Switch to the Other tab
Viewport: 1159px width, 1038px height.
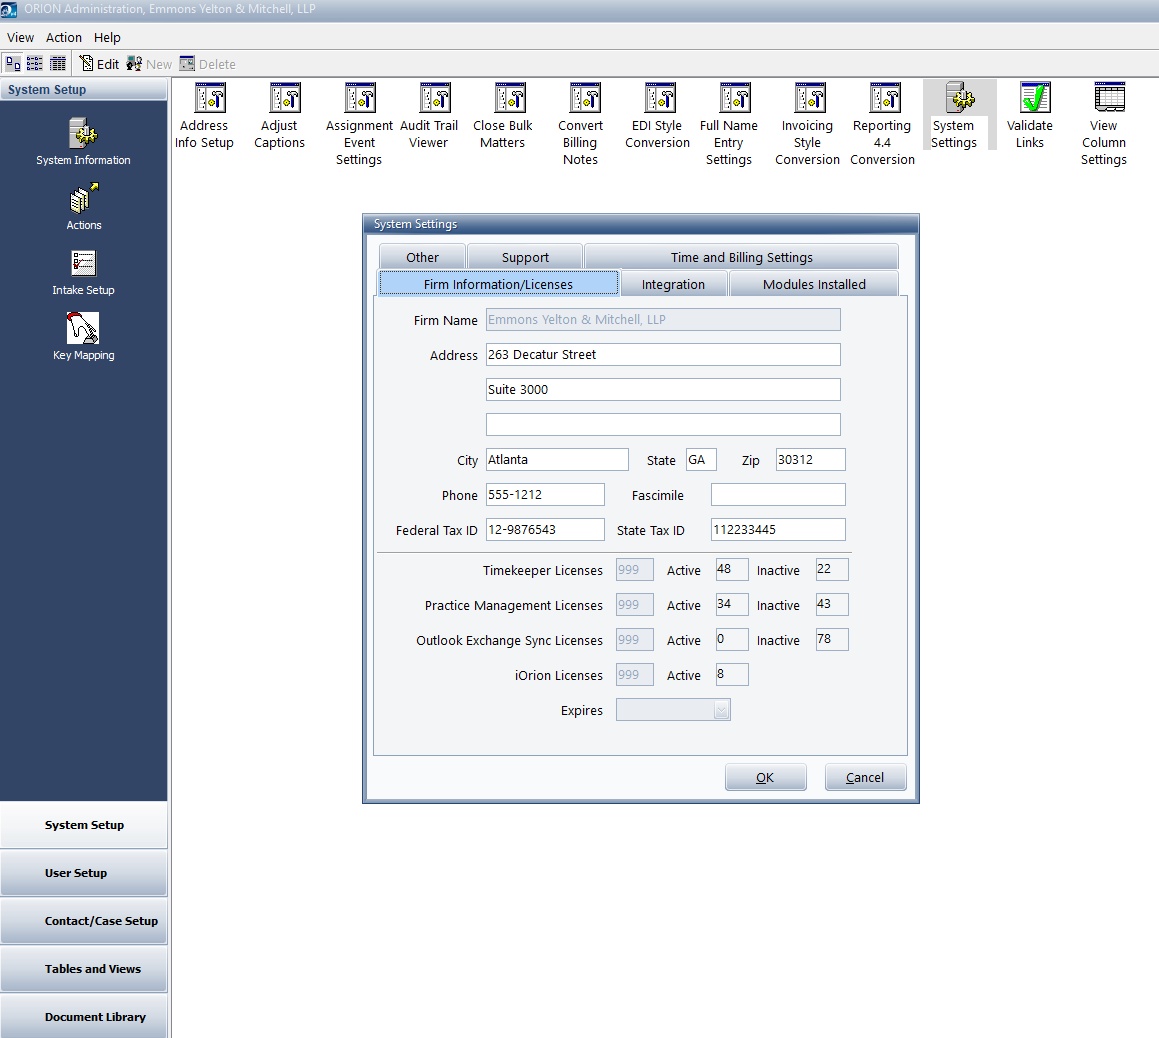(x=422, y=257)
